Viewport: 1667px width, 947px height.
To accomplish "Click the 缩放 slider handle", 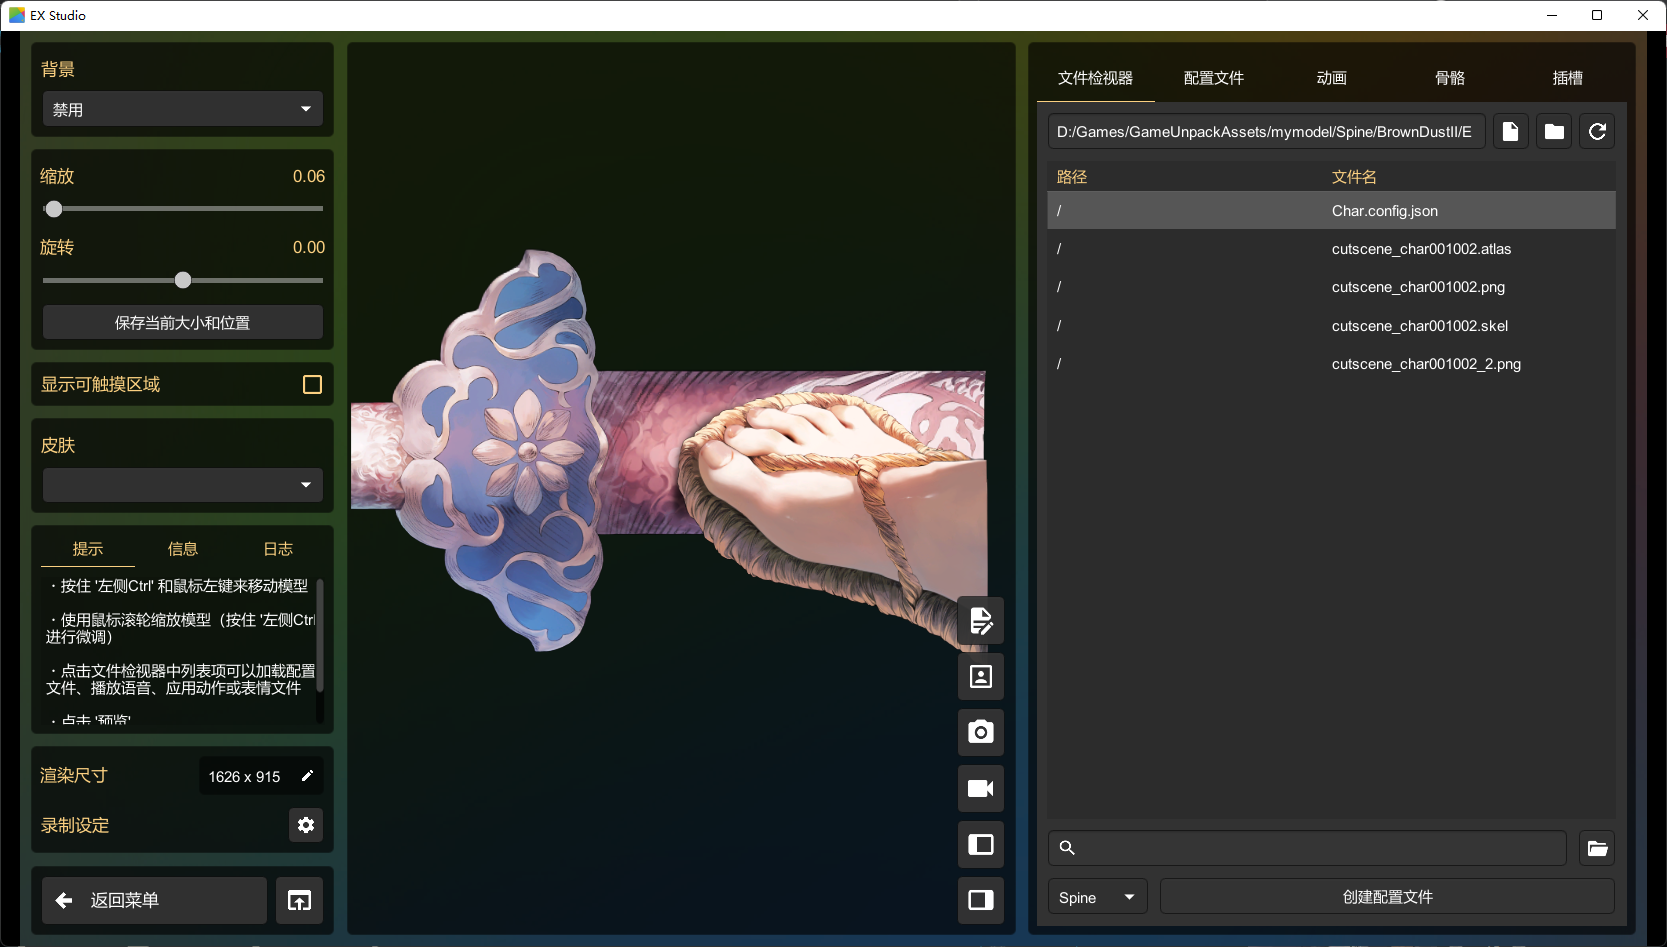I will pyautogui.click(x=54, y=209).
